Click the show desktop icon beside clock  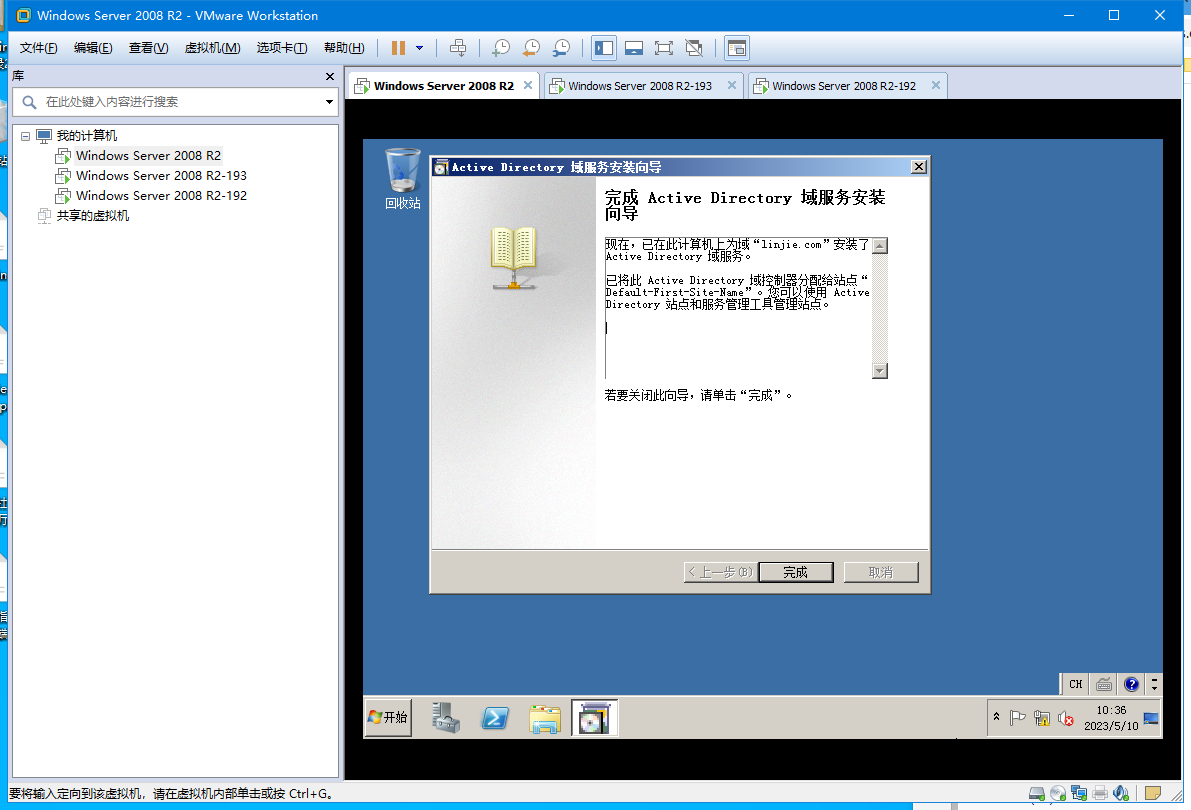(x=1151, y=718)
